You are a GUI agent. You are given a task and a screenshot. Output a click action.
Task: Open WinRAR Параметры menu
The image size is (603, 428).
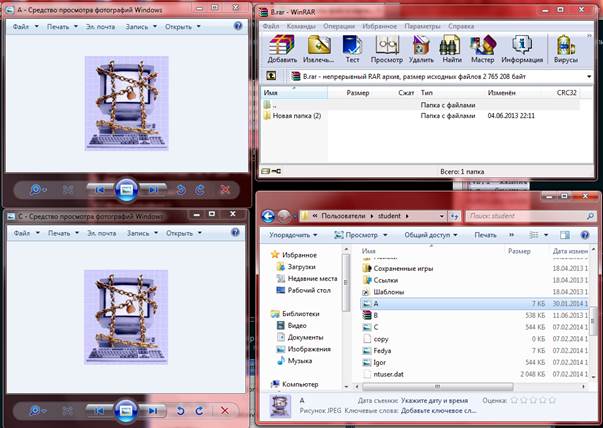(422, 26)
